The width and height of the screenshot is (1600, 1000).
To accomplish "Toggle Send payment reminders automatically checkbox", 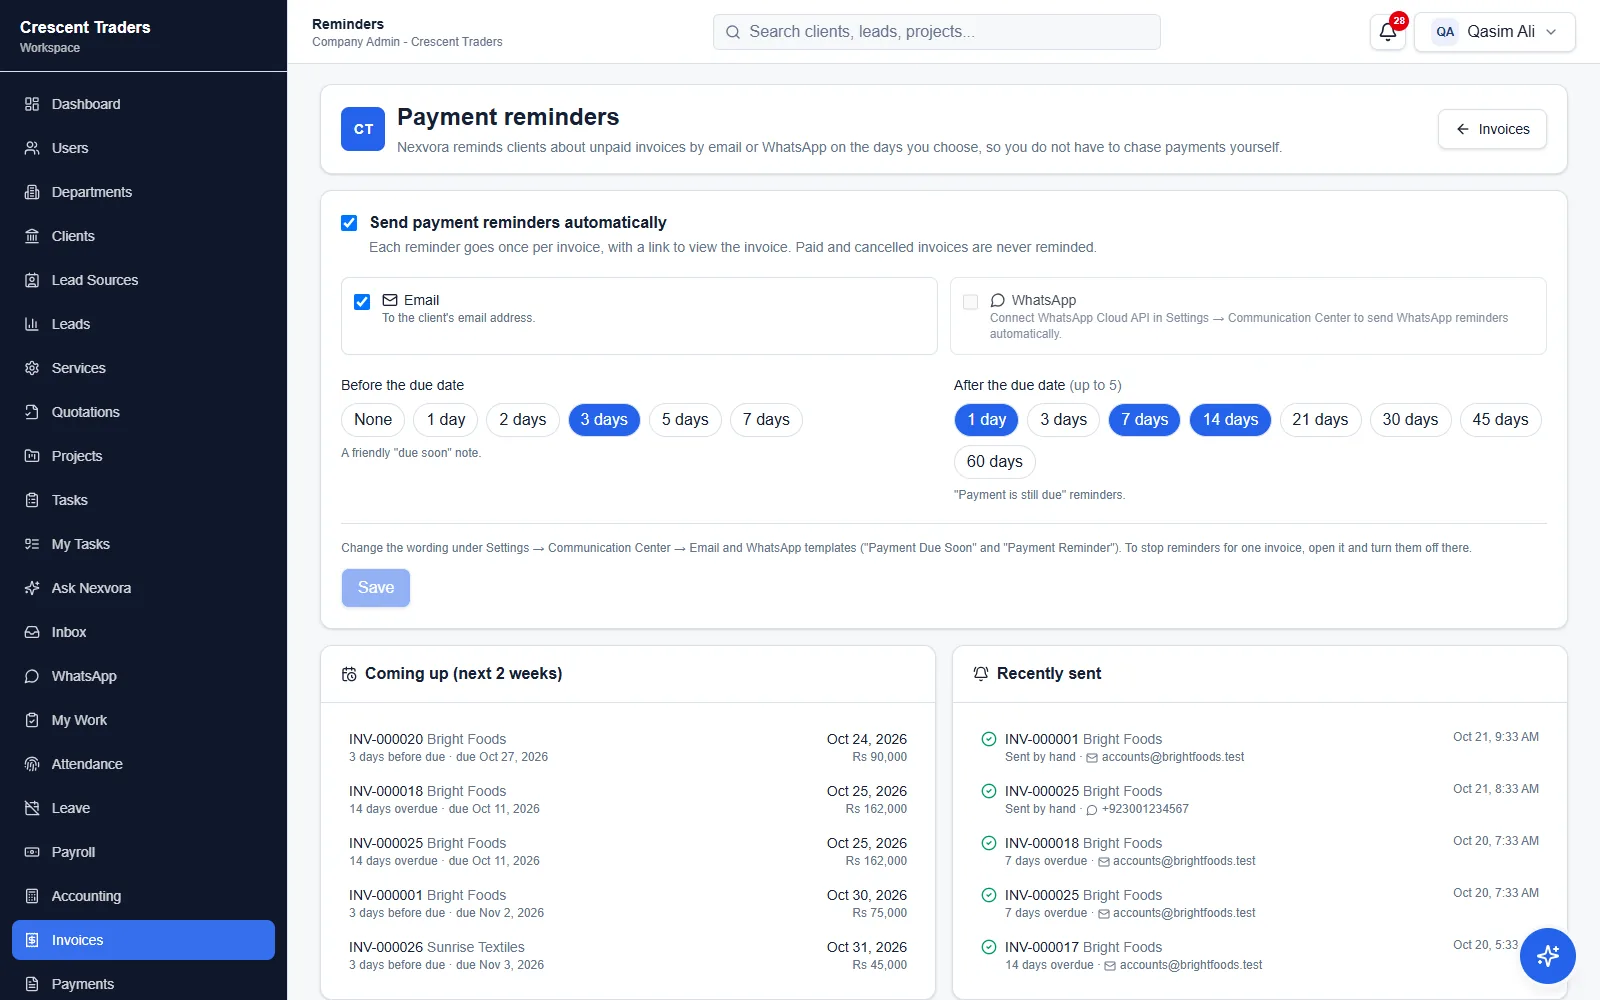I will [x=349, y=223].
